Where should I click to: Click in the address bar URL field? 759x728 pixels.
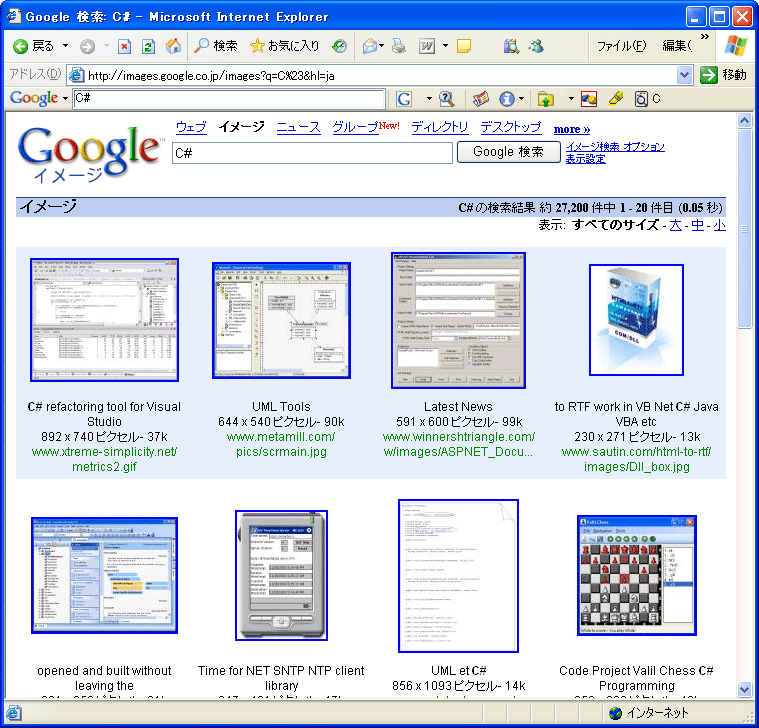(x=373, y=76)
